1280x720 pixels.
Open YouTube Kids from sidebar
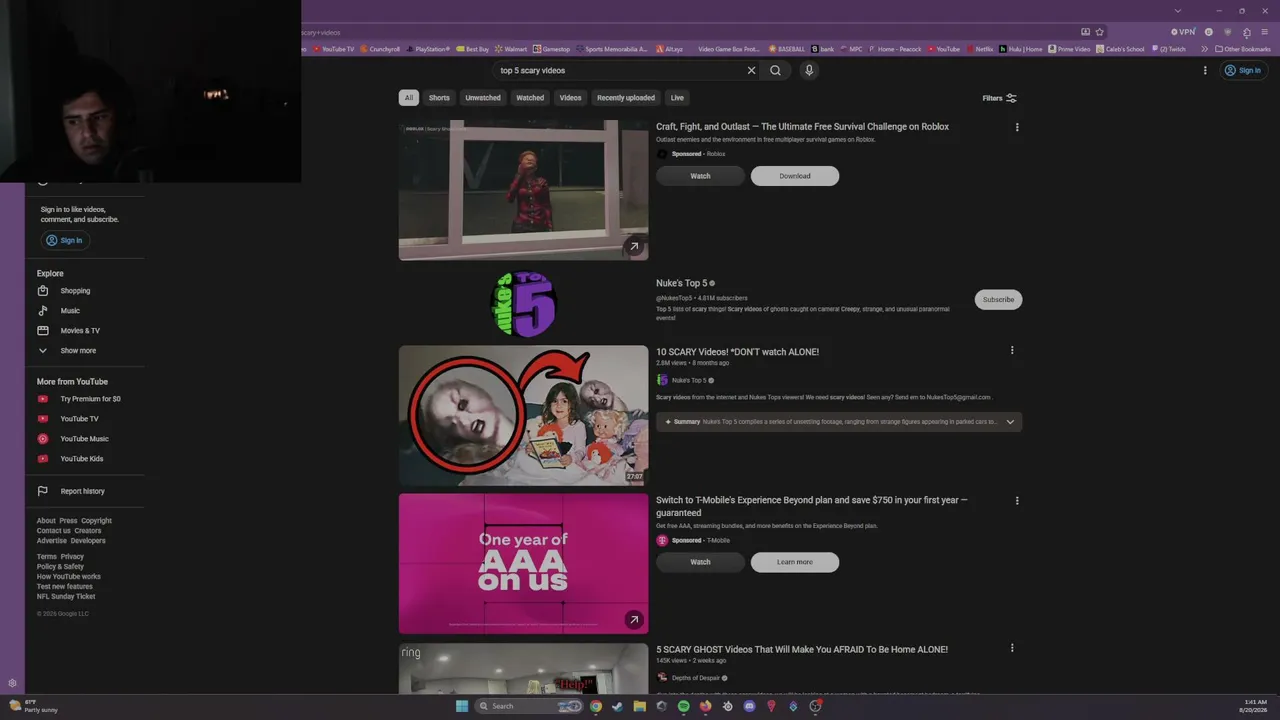pos(81,459)
